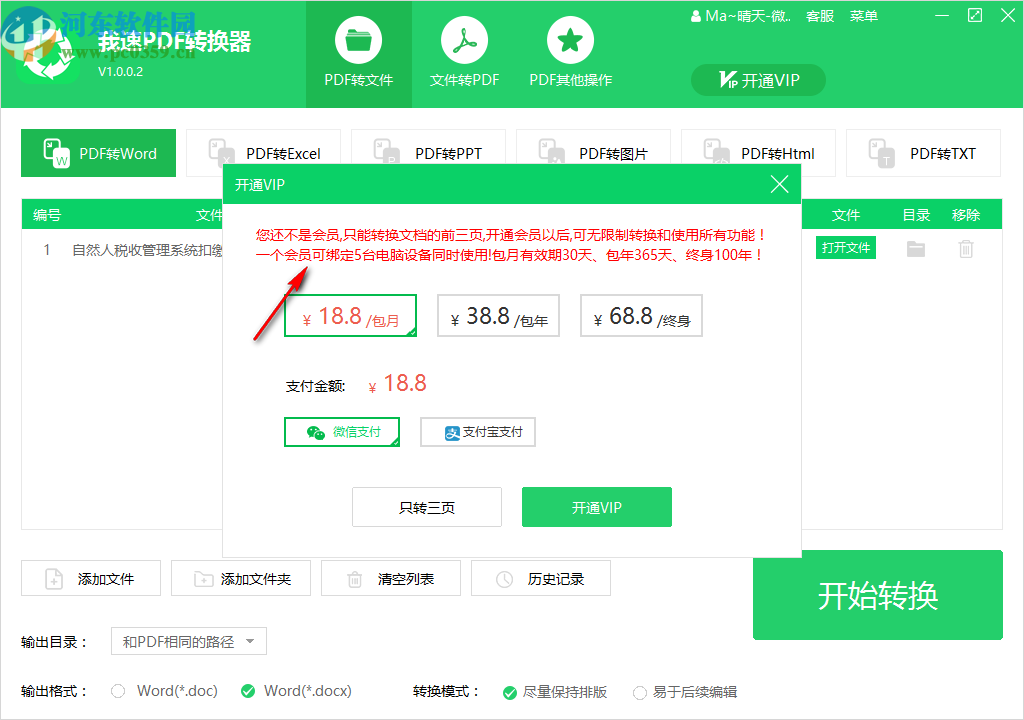The height and width of the screenshot is (720, 1024).
Task: Click the 移除 delete icon for file row
Action: tap(966, 248)
